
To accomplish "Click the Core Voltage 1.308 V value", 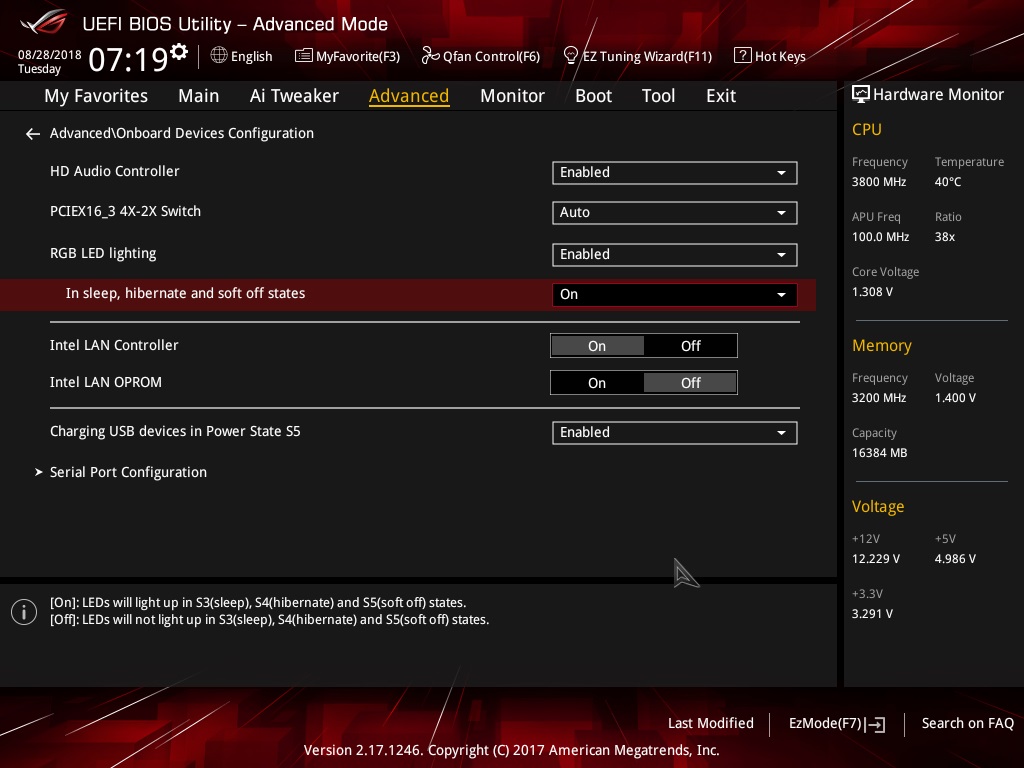I will (872, 292).
